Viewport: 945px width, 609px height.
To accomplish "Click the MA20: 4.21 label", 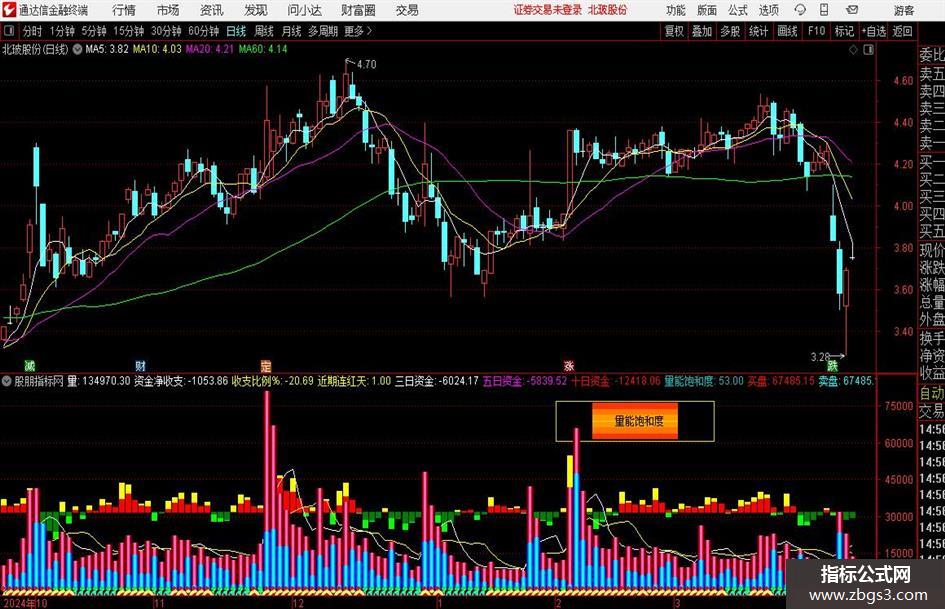I will (209, 49).
